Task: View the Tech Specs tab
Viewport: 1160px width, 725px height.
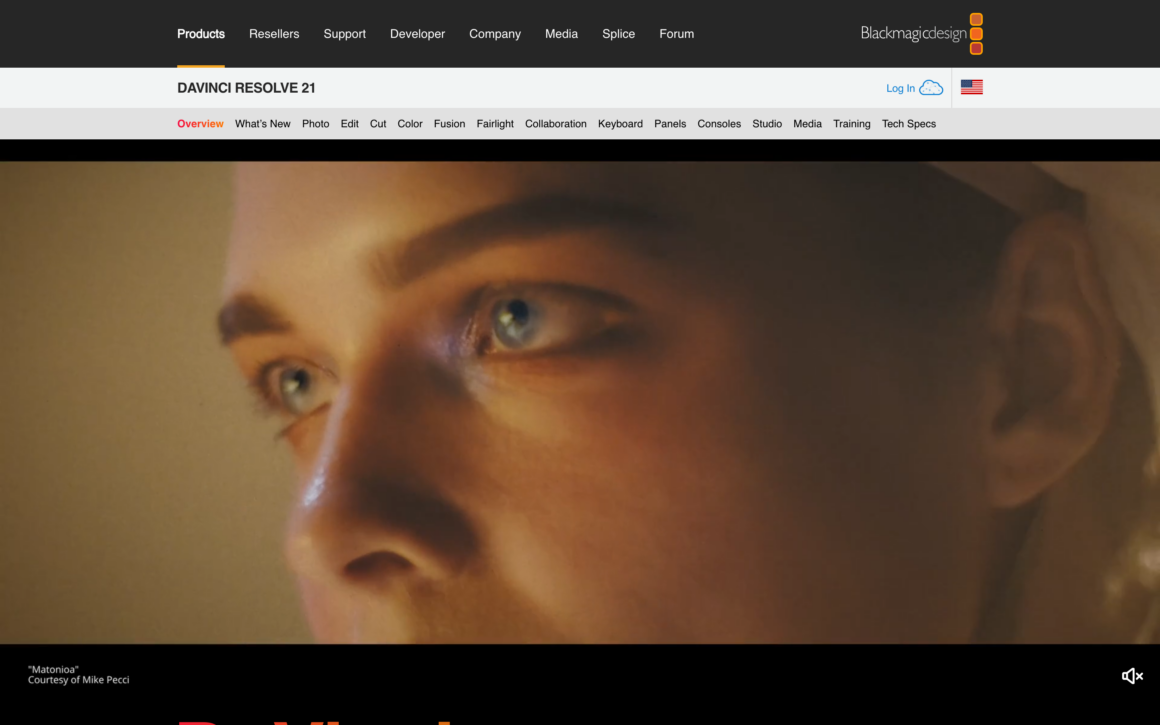Action: pos(908,123)
